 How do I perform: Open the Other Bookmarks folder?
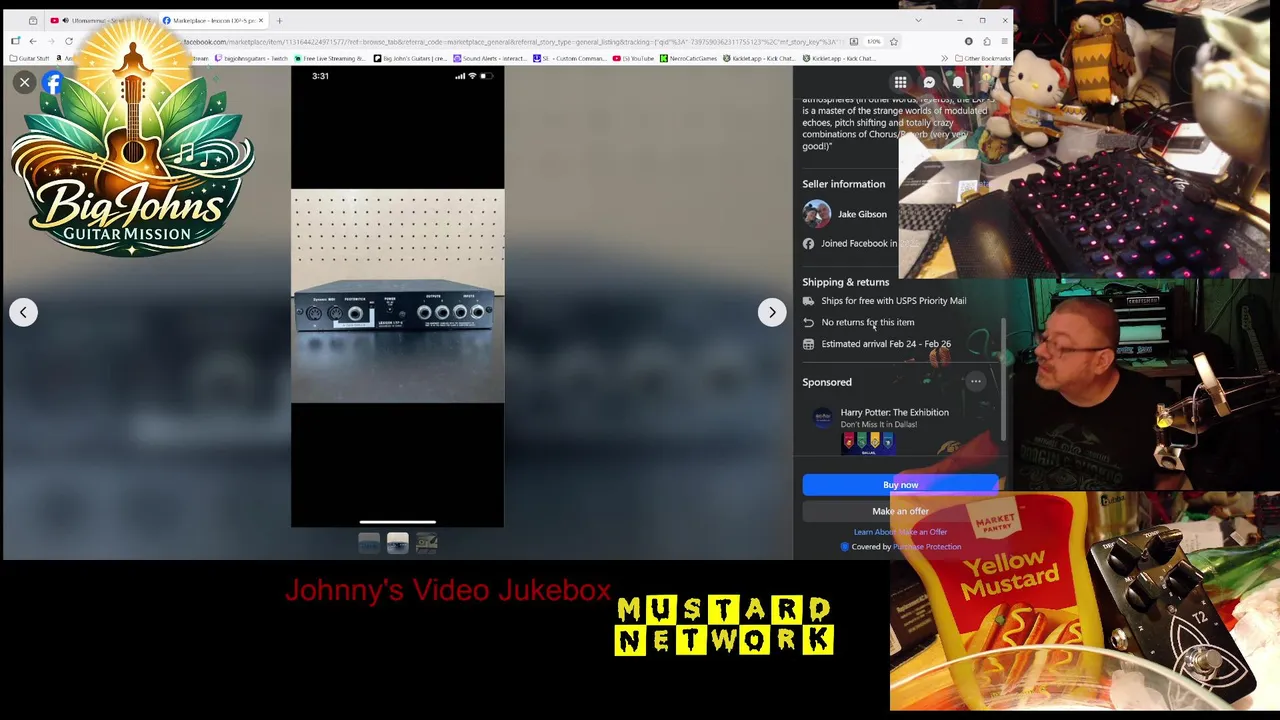pos(983,58)
